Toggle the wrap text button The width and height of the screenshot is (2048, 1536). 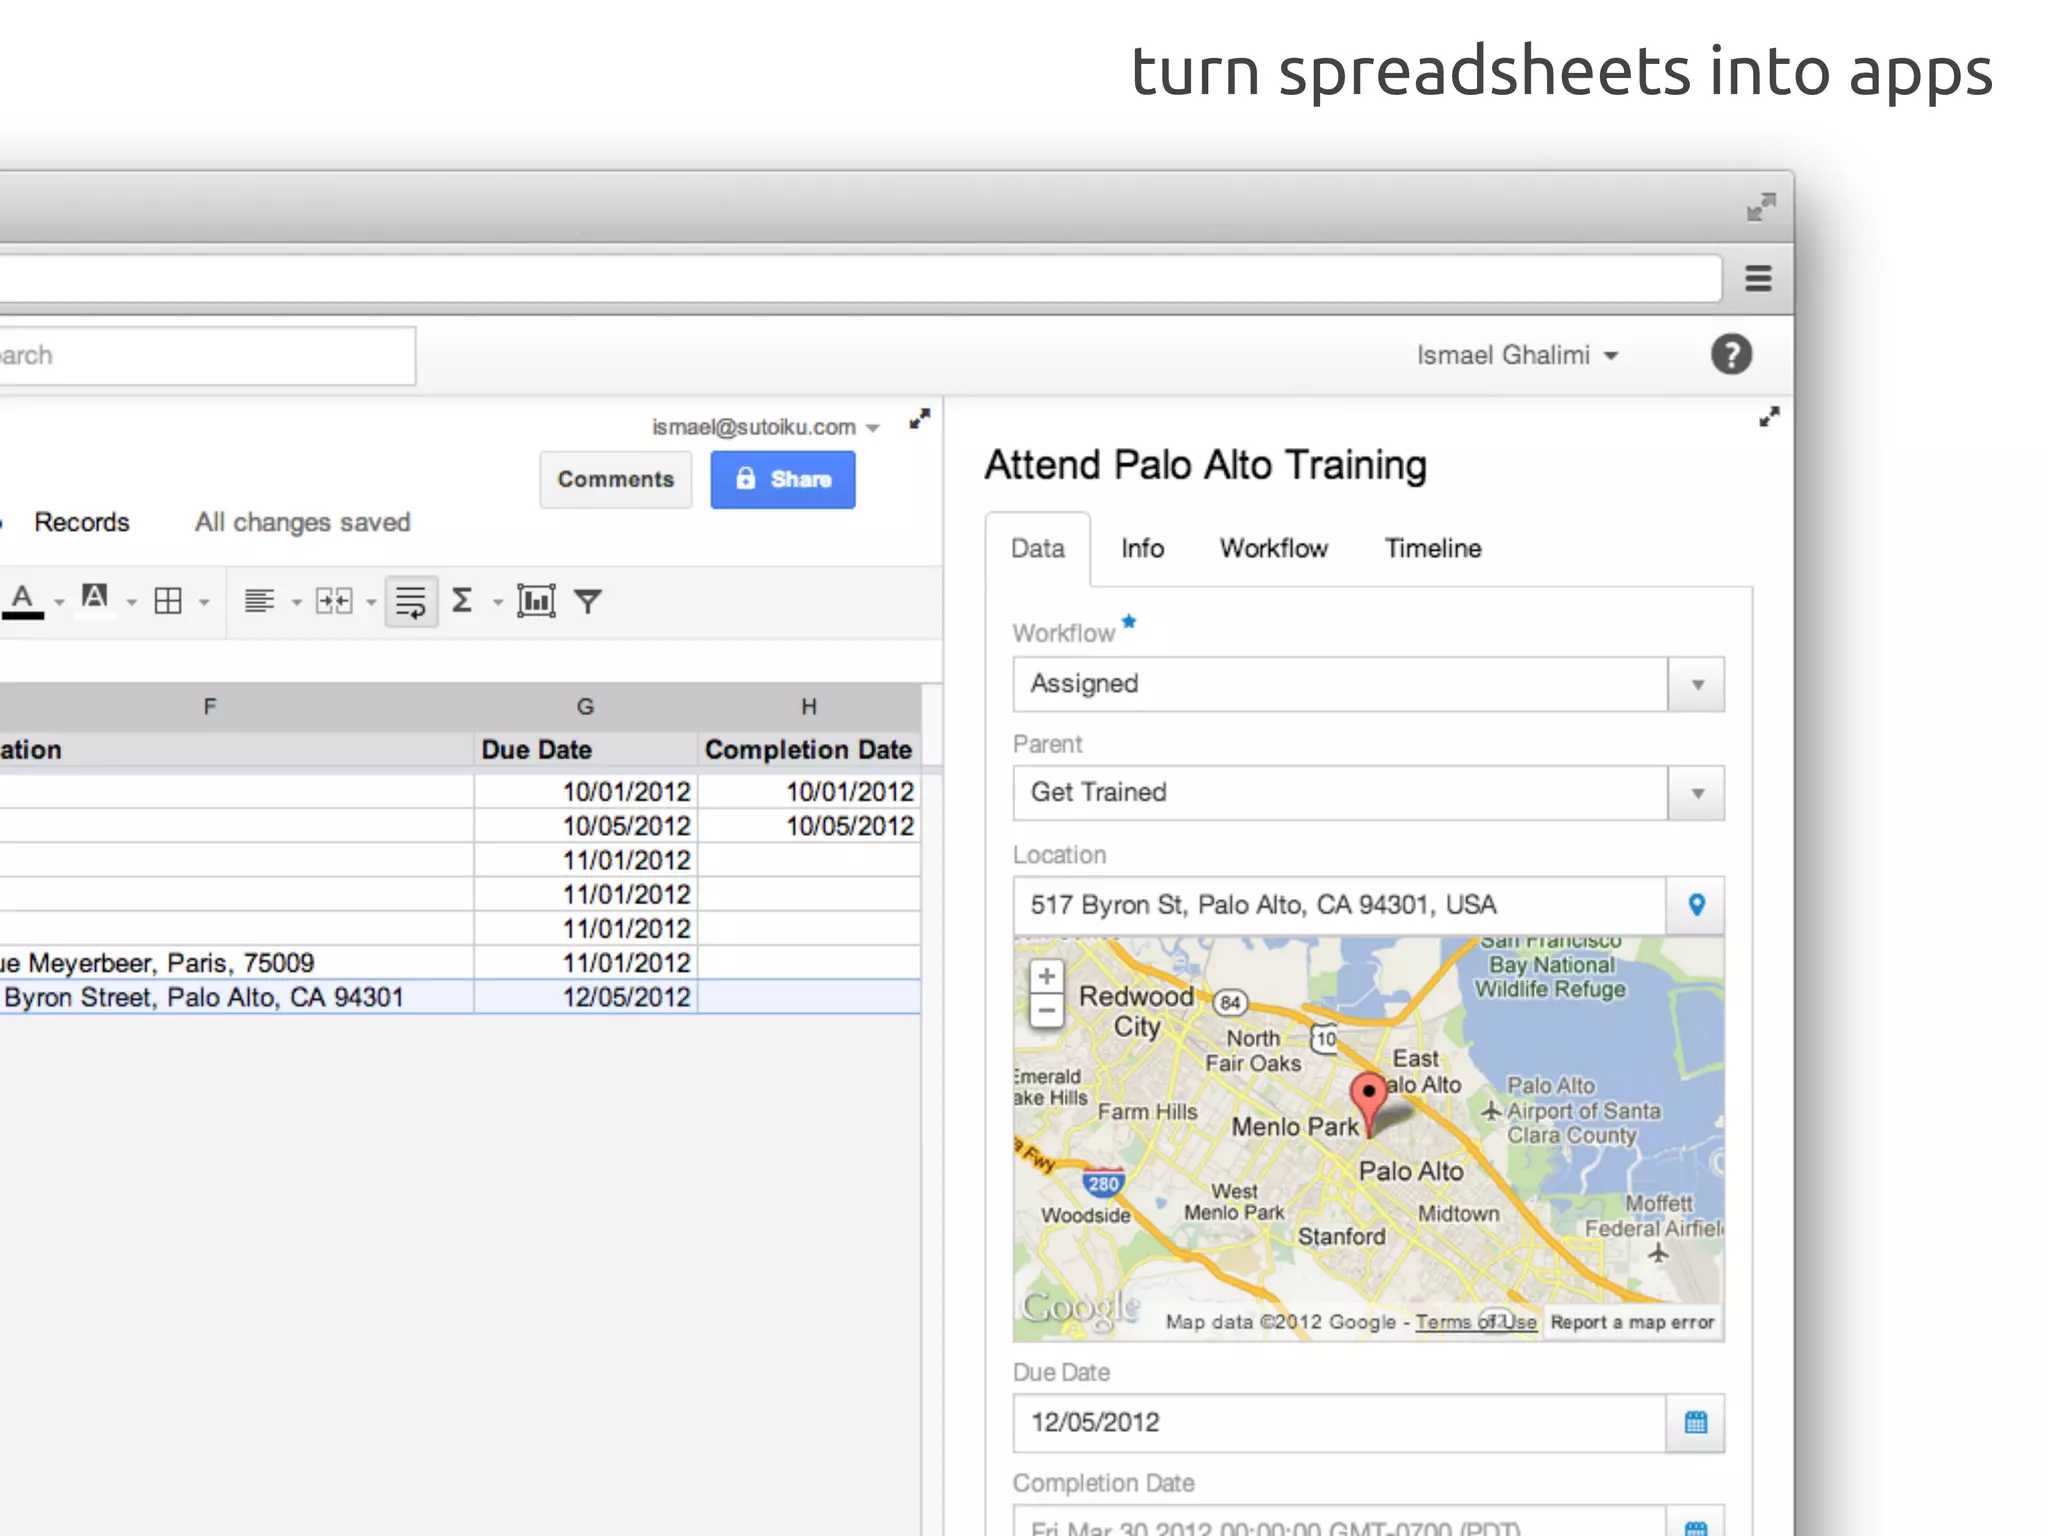coord(411,601)
